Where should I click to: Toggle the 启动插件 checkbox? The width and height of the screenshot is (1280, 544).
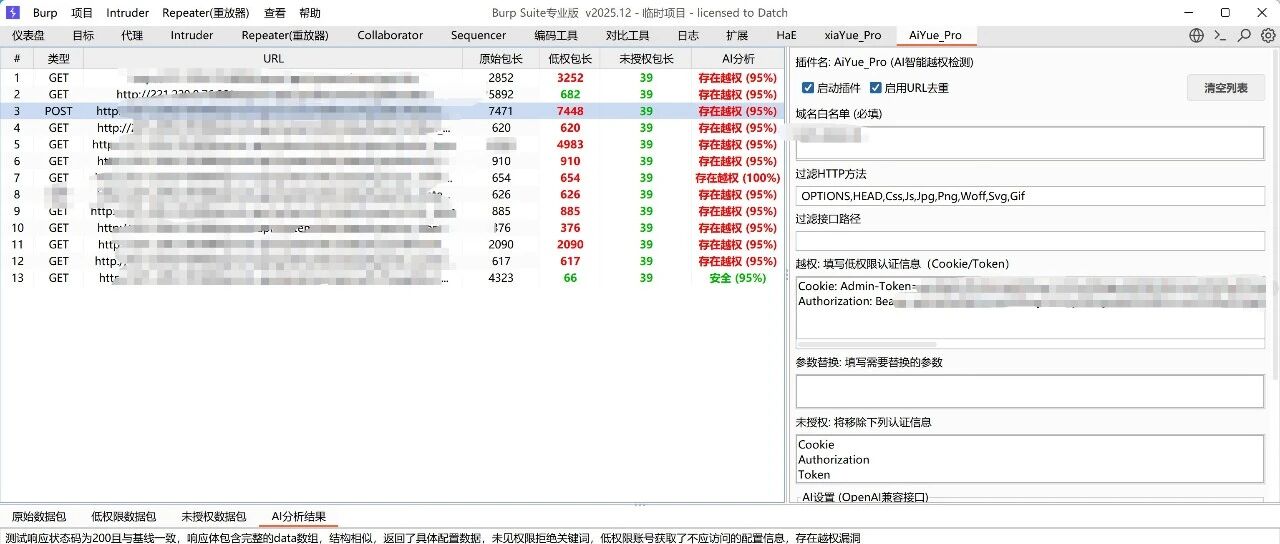point(808,88)
